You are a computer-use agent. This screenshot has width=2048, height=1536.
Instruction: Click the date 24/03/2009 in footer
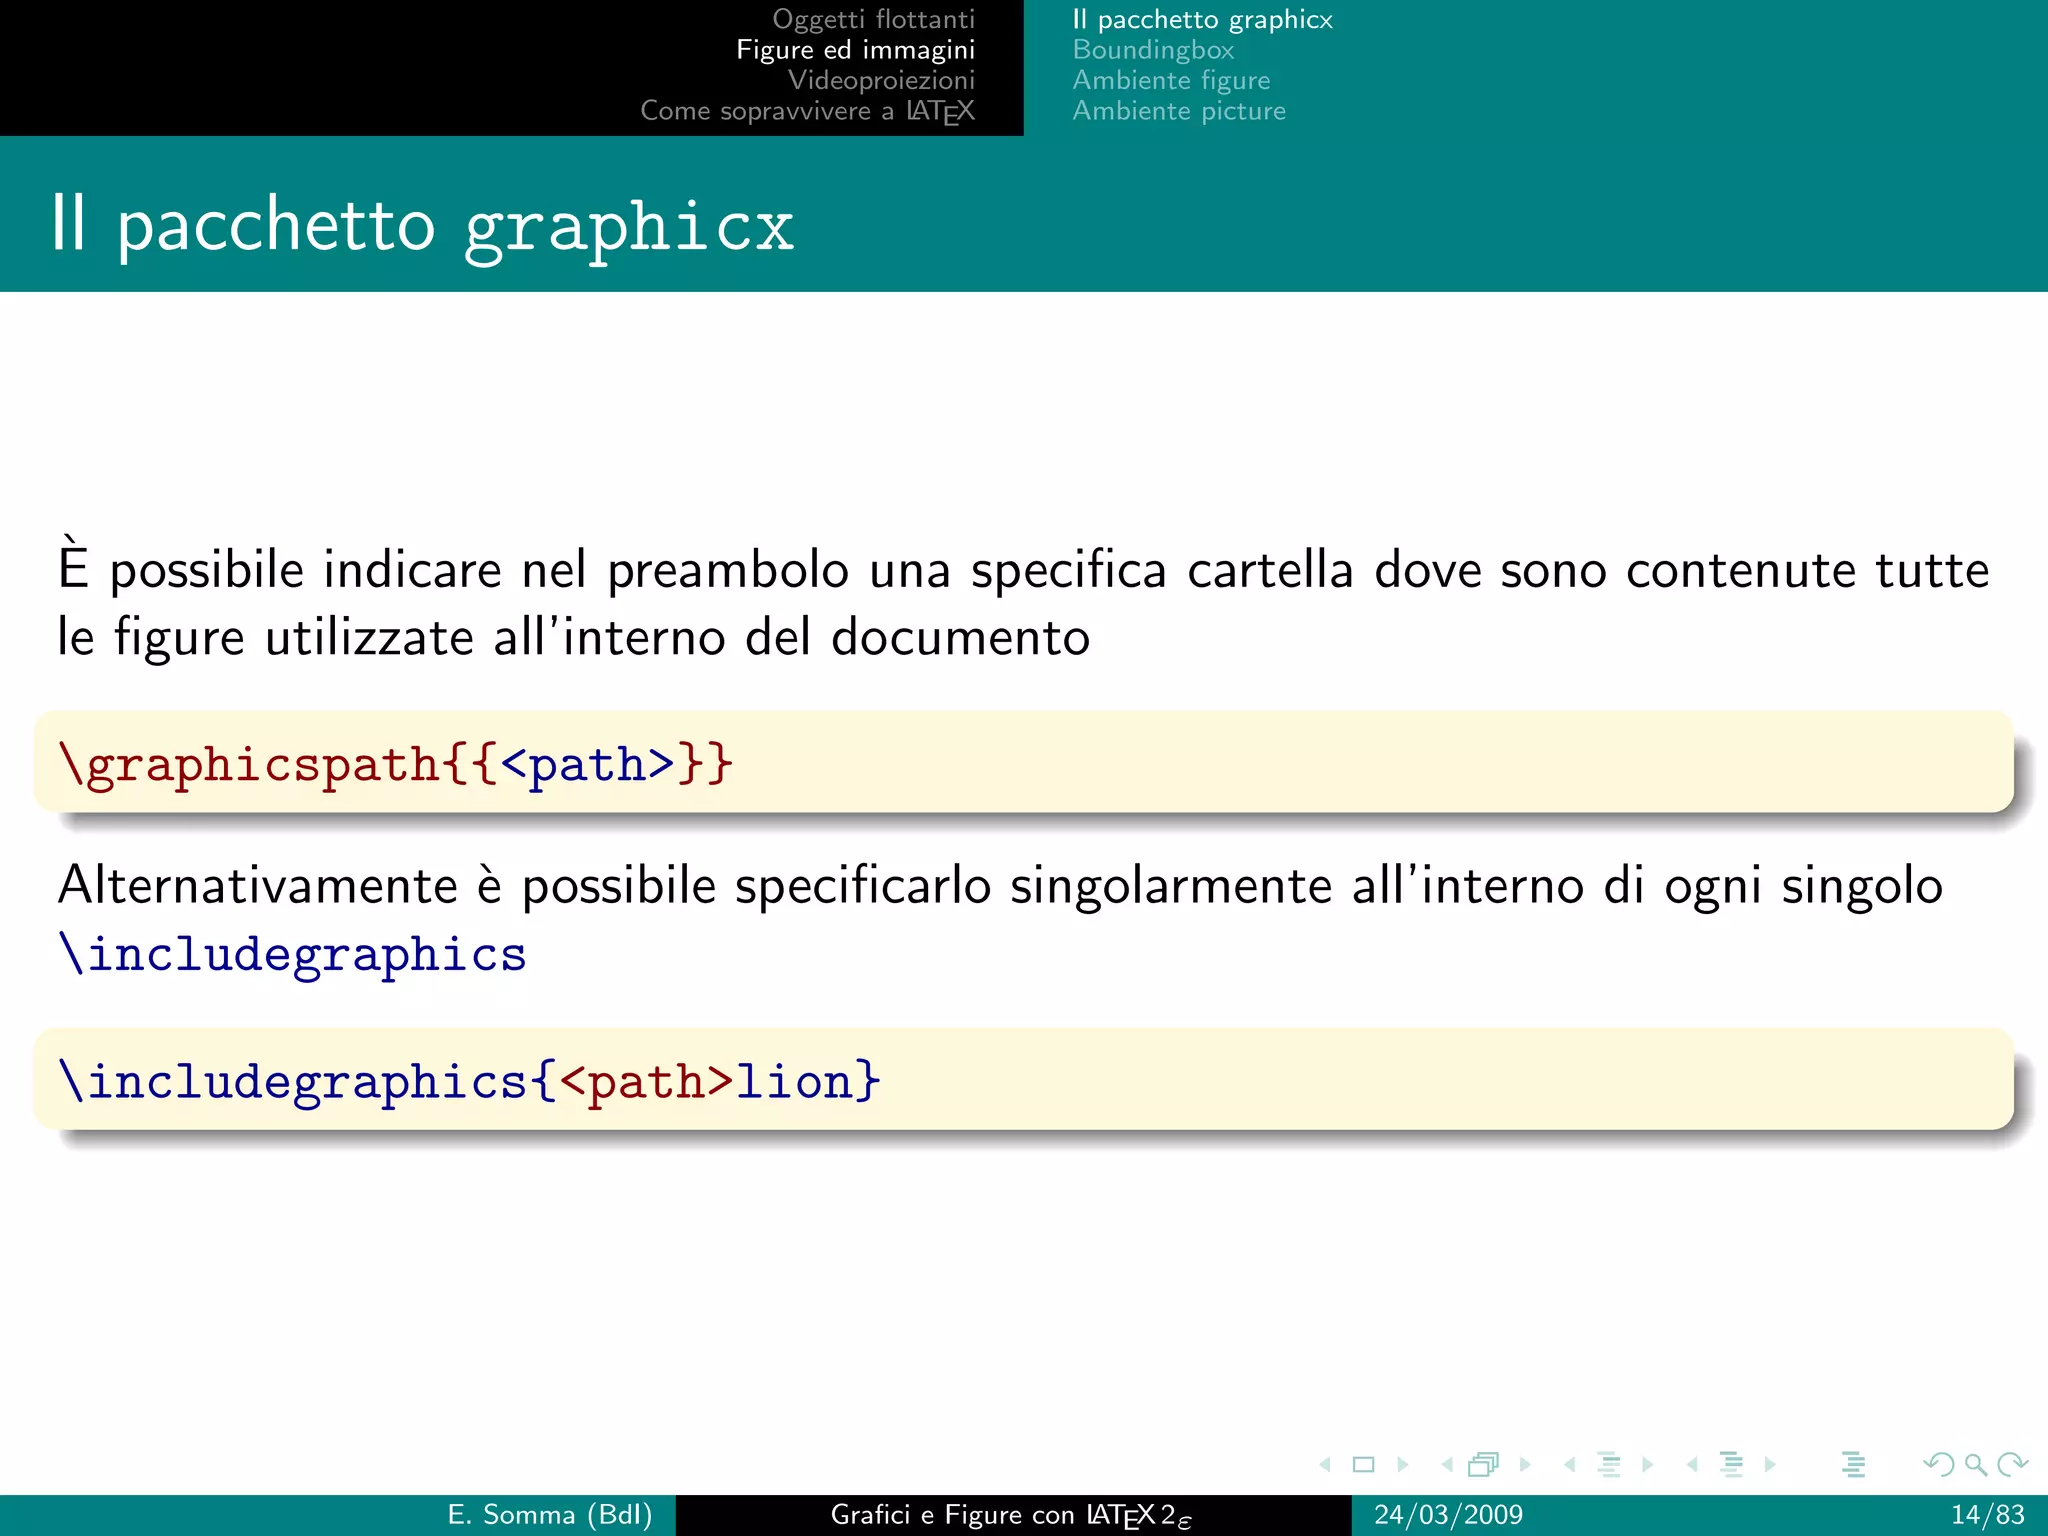(1448, 1515)
